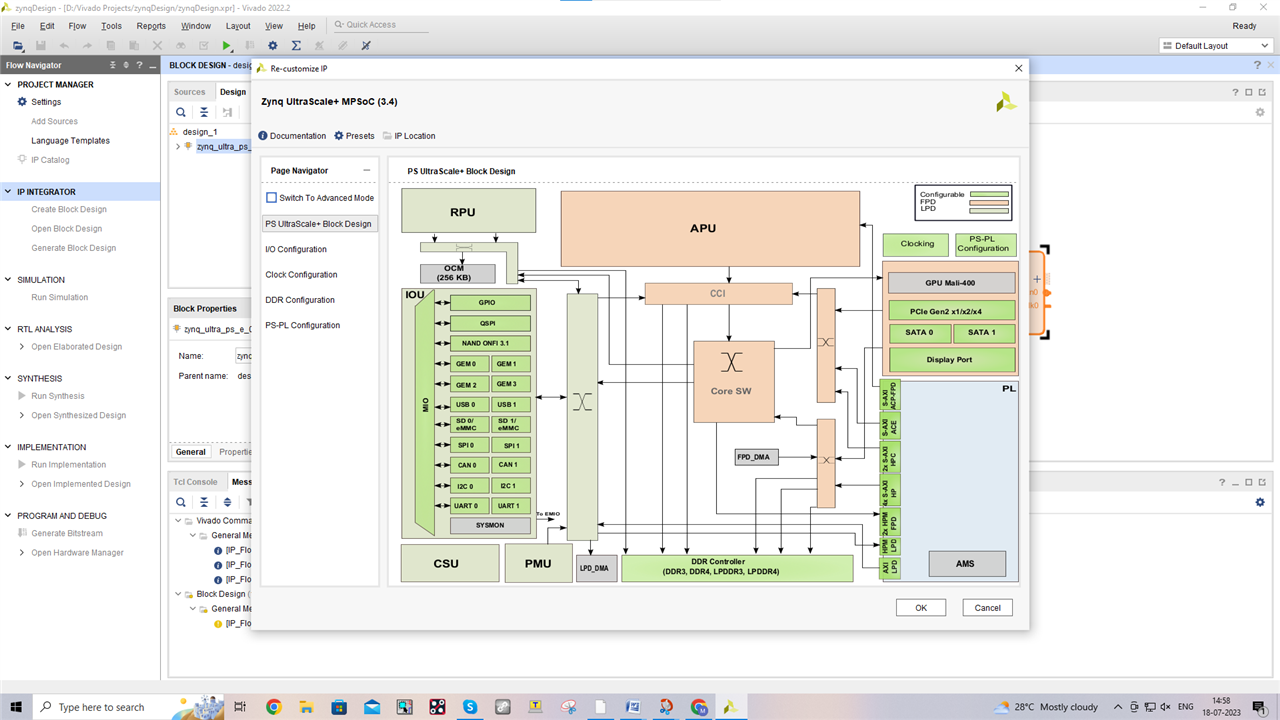Open the Layout menu

(238, 26)
